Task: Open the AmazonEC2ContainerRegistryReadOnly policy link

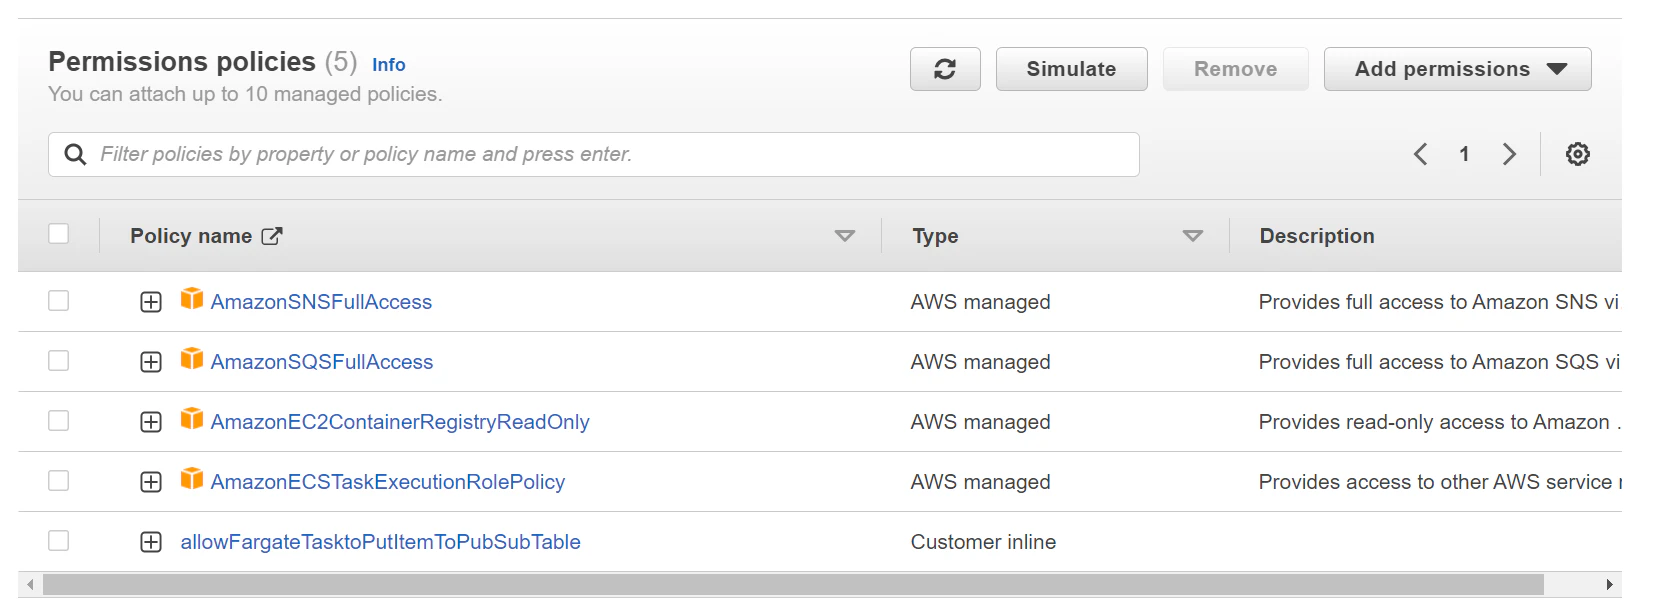Action: 400,422
